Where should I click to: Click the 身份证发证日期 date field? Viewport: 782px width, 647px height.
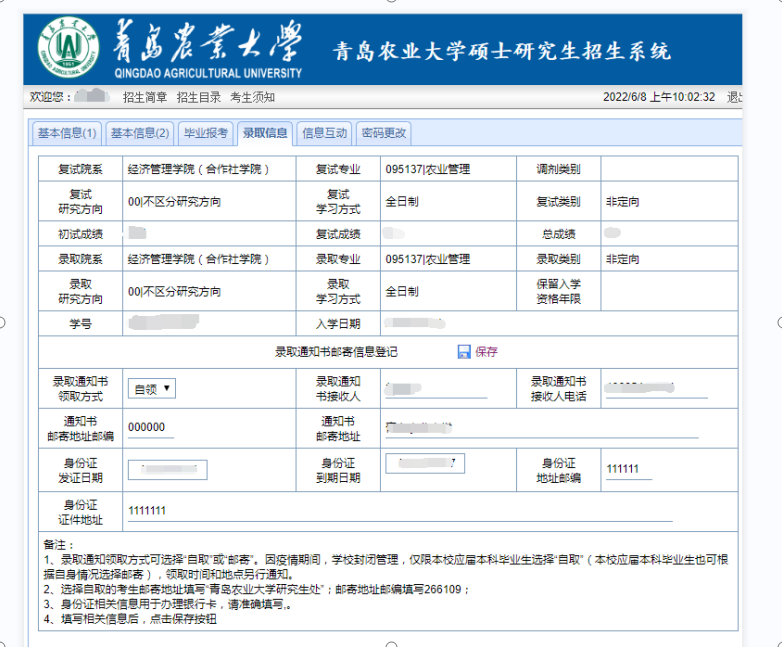click(x=167, y=470)
